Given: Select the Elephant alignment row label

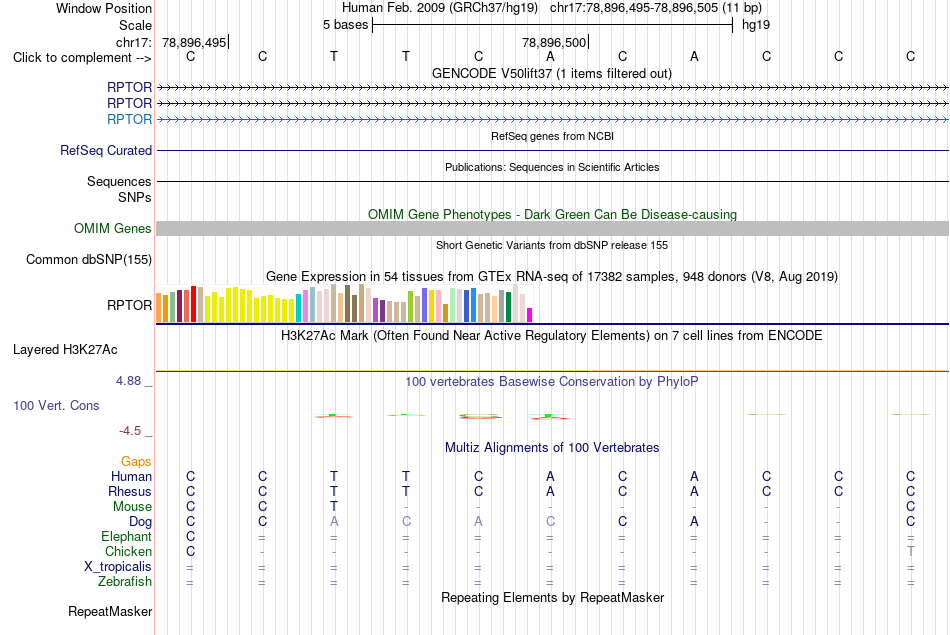Looking at the screenshot, I should point(126,537).
